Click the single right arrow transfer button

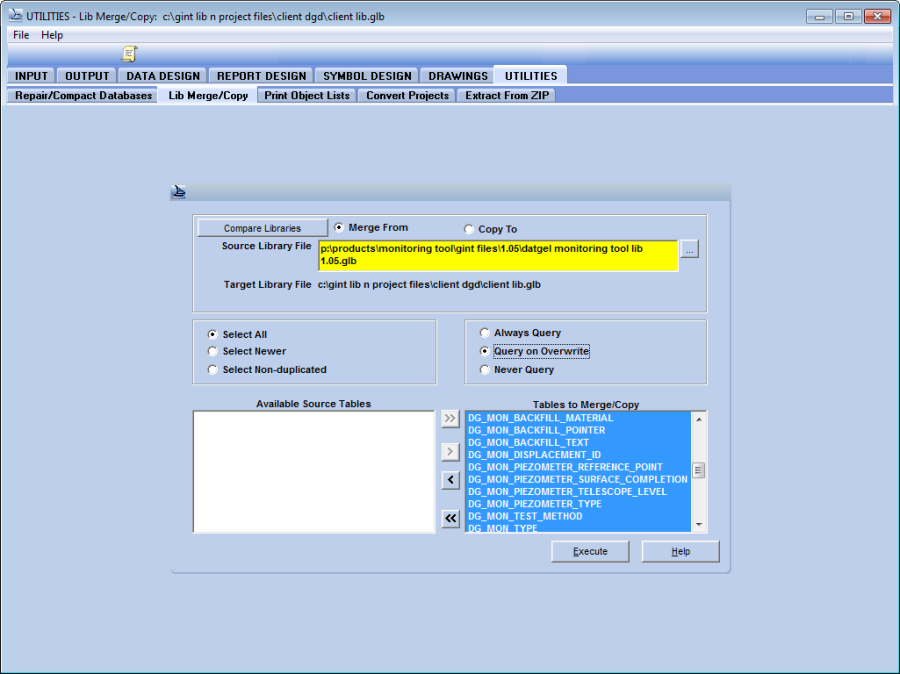(x=450, y=452)
